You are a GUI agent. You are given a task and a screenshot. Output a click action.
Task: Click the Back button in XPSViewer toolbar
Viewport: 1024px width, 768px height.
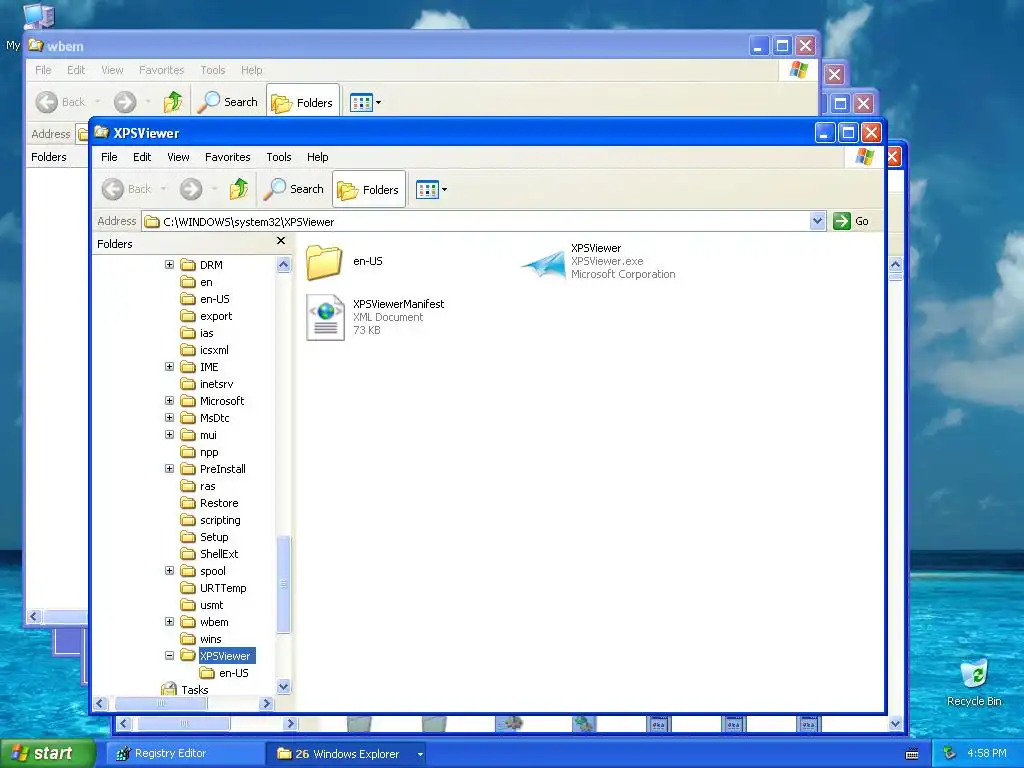pos(127,189)
